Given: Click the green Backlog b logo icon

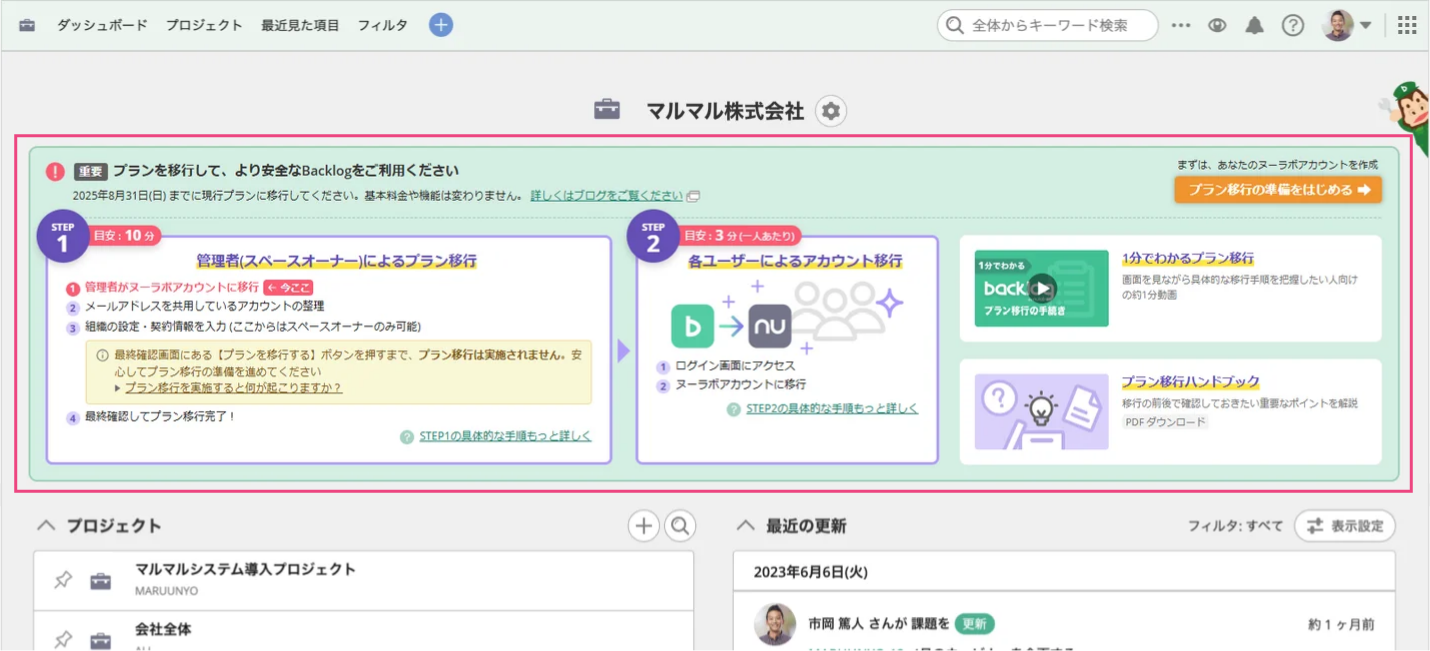Looking at the screenshot, I should 692,326.
